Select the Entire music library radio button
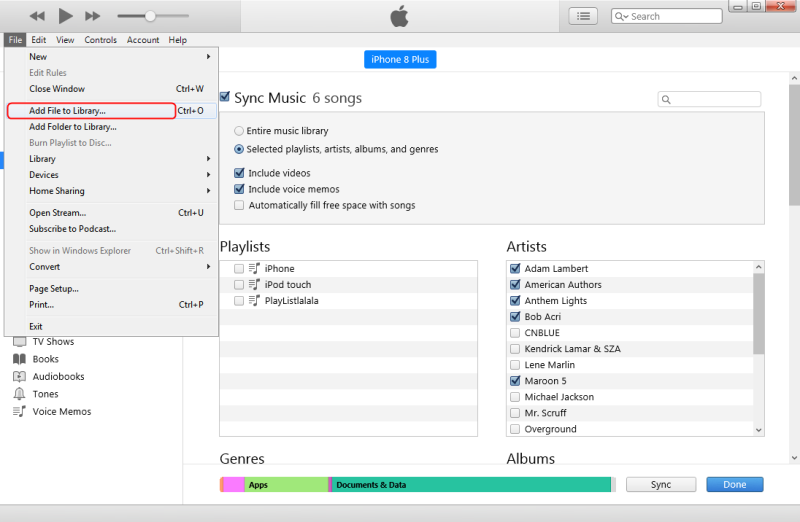 [239, 131]
